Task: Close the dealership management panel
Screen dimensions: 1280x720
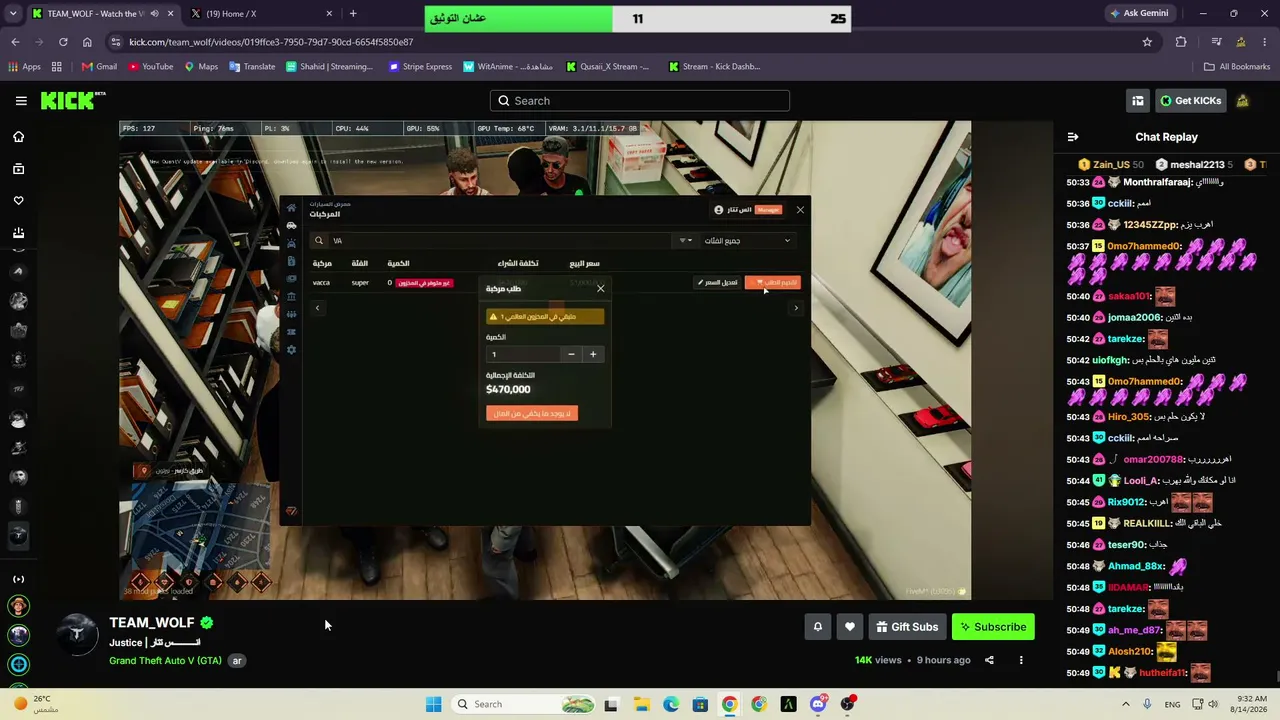Action: pyautogui.click(x=800, y=210)
